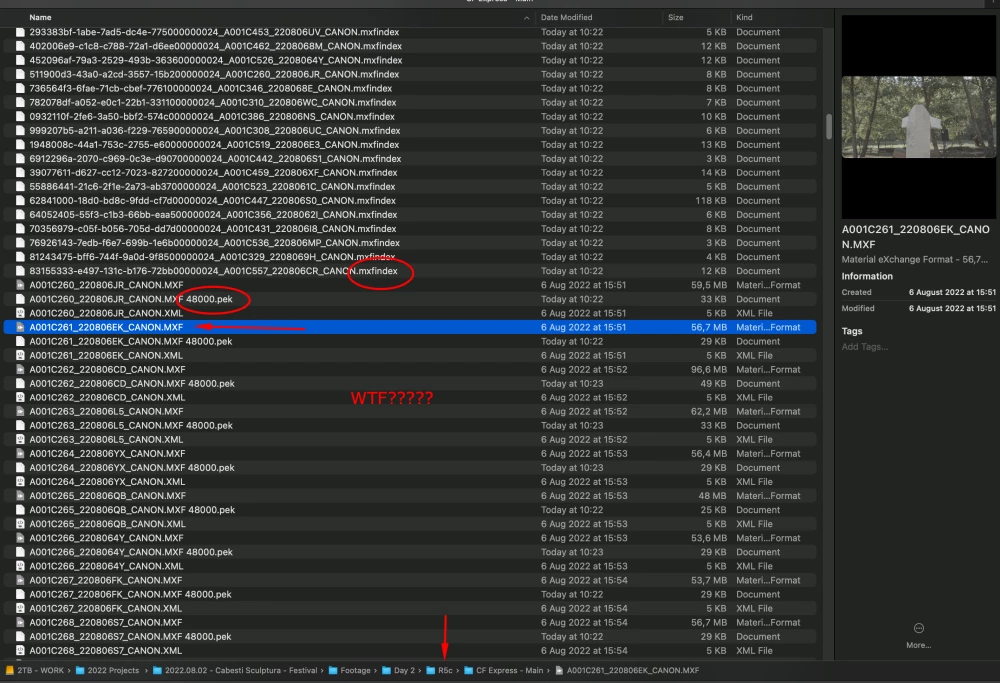1000x683 pixels.
Task: Select A001C268_220806S7_CANON.MXF file name
Action: (105, 622)
